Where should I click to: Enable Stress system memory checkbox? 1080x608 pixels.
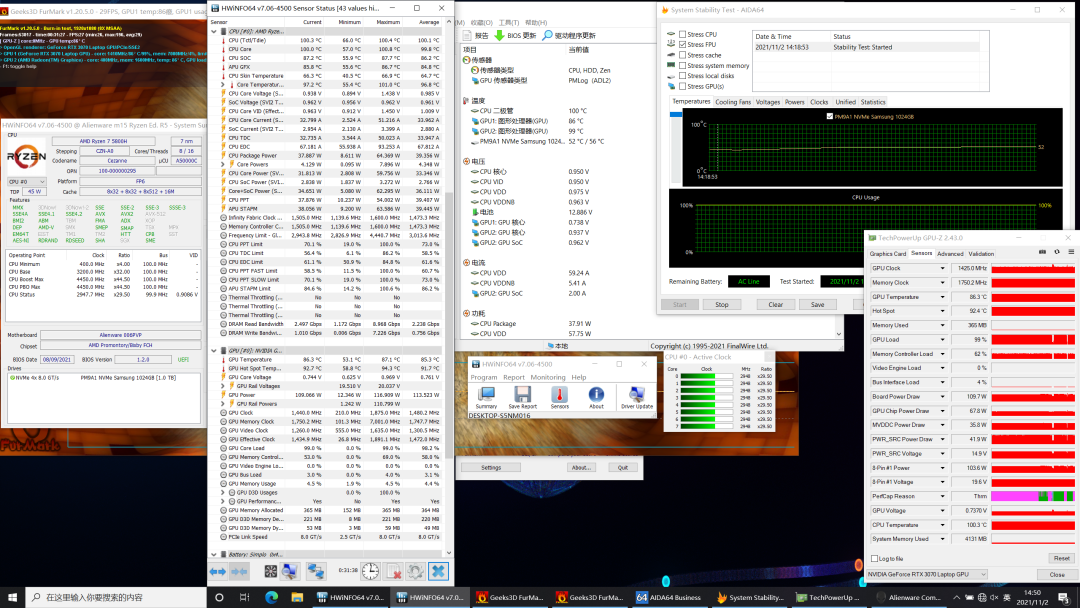(683, 66)
